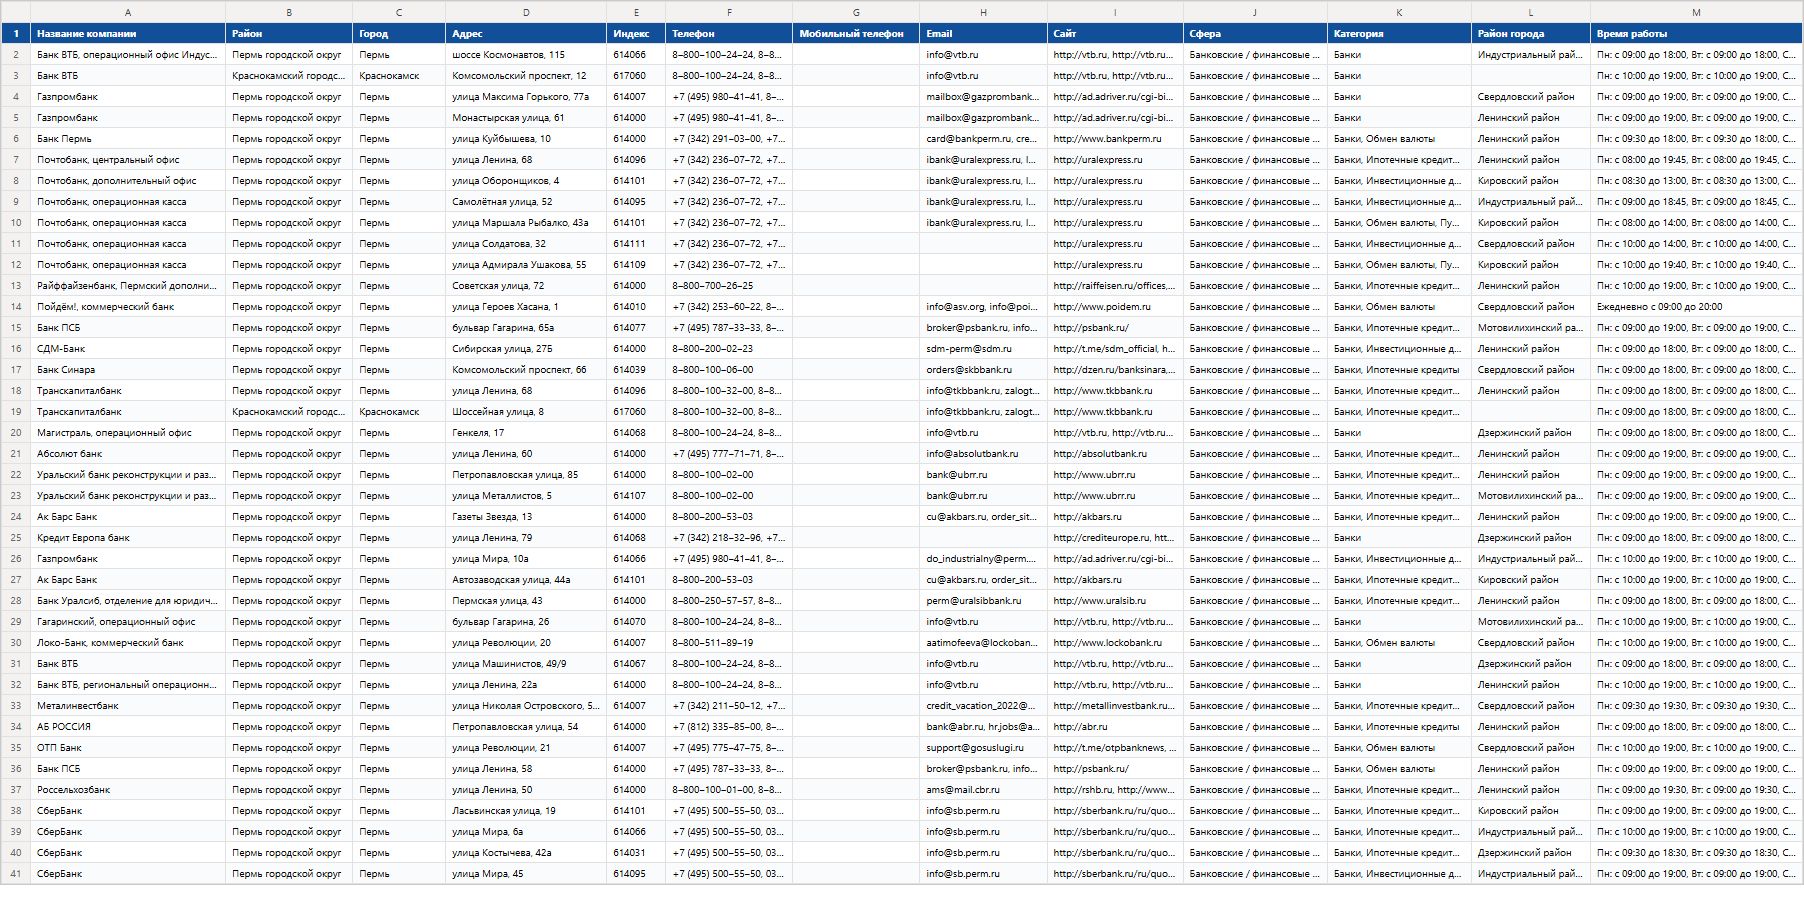Select the 'Почтобанк, дополнительный офис' cell
The image size is (1804, 902).
[128, 181]
